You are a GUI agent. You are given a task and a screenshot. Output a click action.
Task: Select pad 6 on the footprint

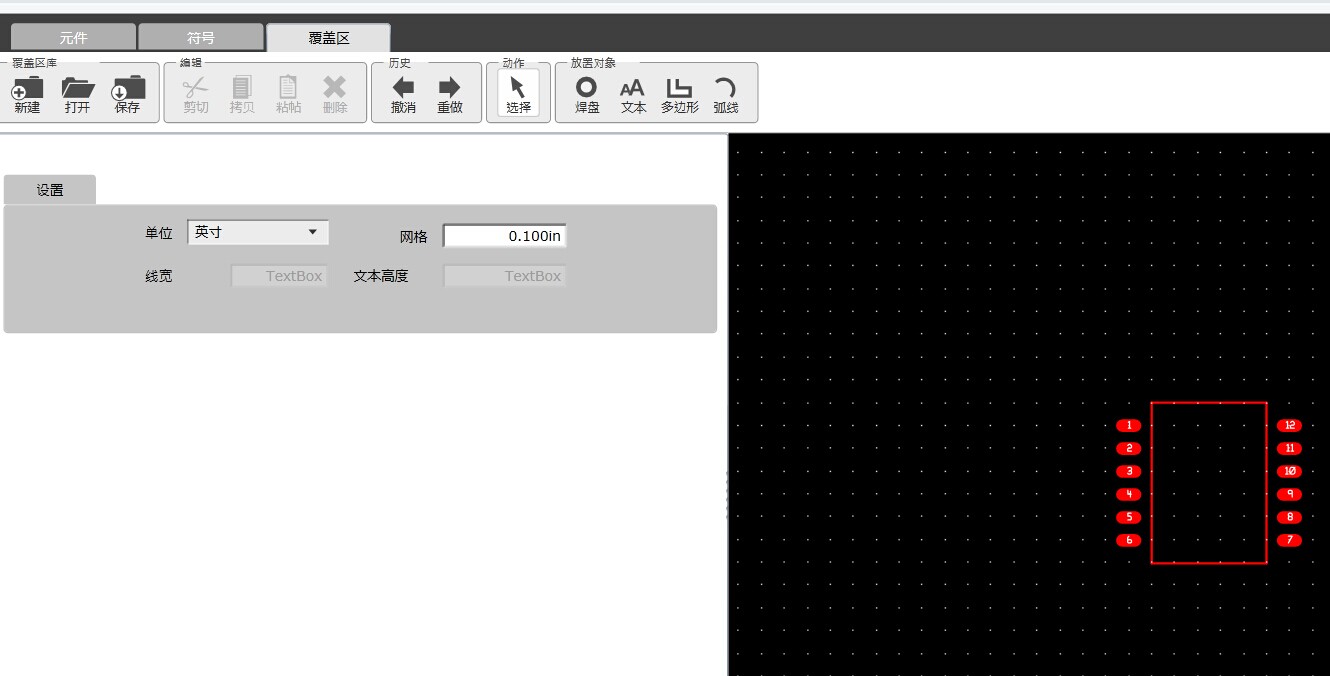[1129, 540]
